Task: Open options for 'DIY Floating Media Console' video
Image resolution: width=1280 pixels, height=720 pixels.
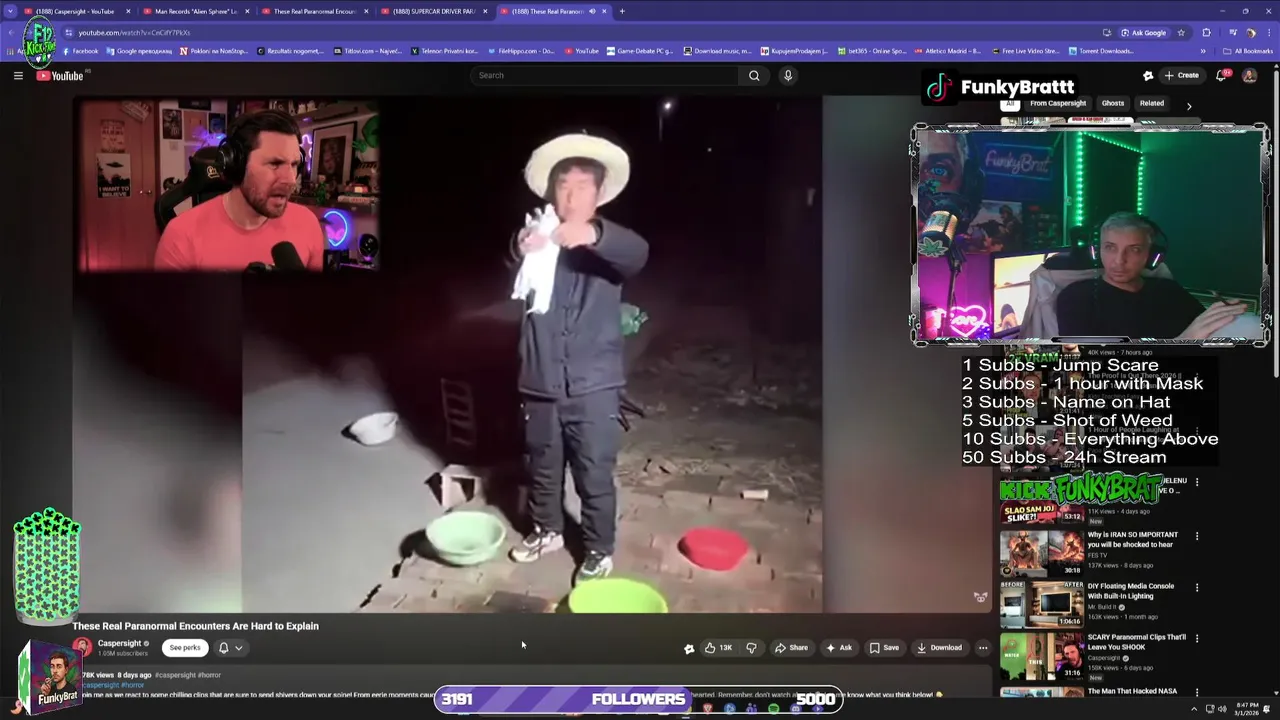Action: pyautogui.click(x=1197, y=587)
